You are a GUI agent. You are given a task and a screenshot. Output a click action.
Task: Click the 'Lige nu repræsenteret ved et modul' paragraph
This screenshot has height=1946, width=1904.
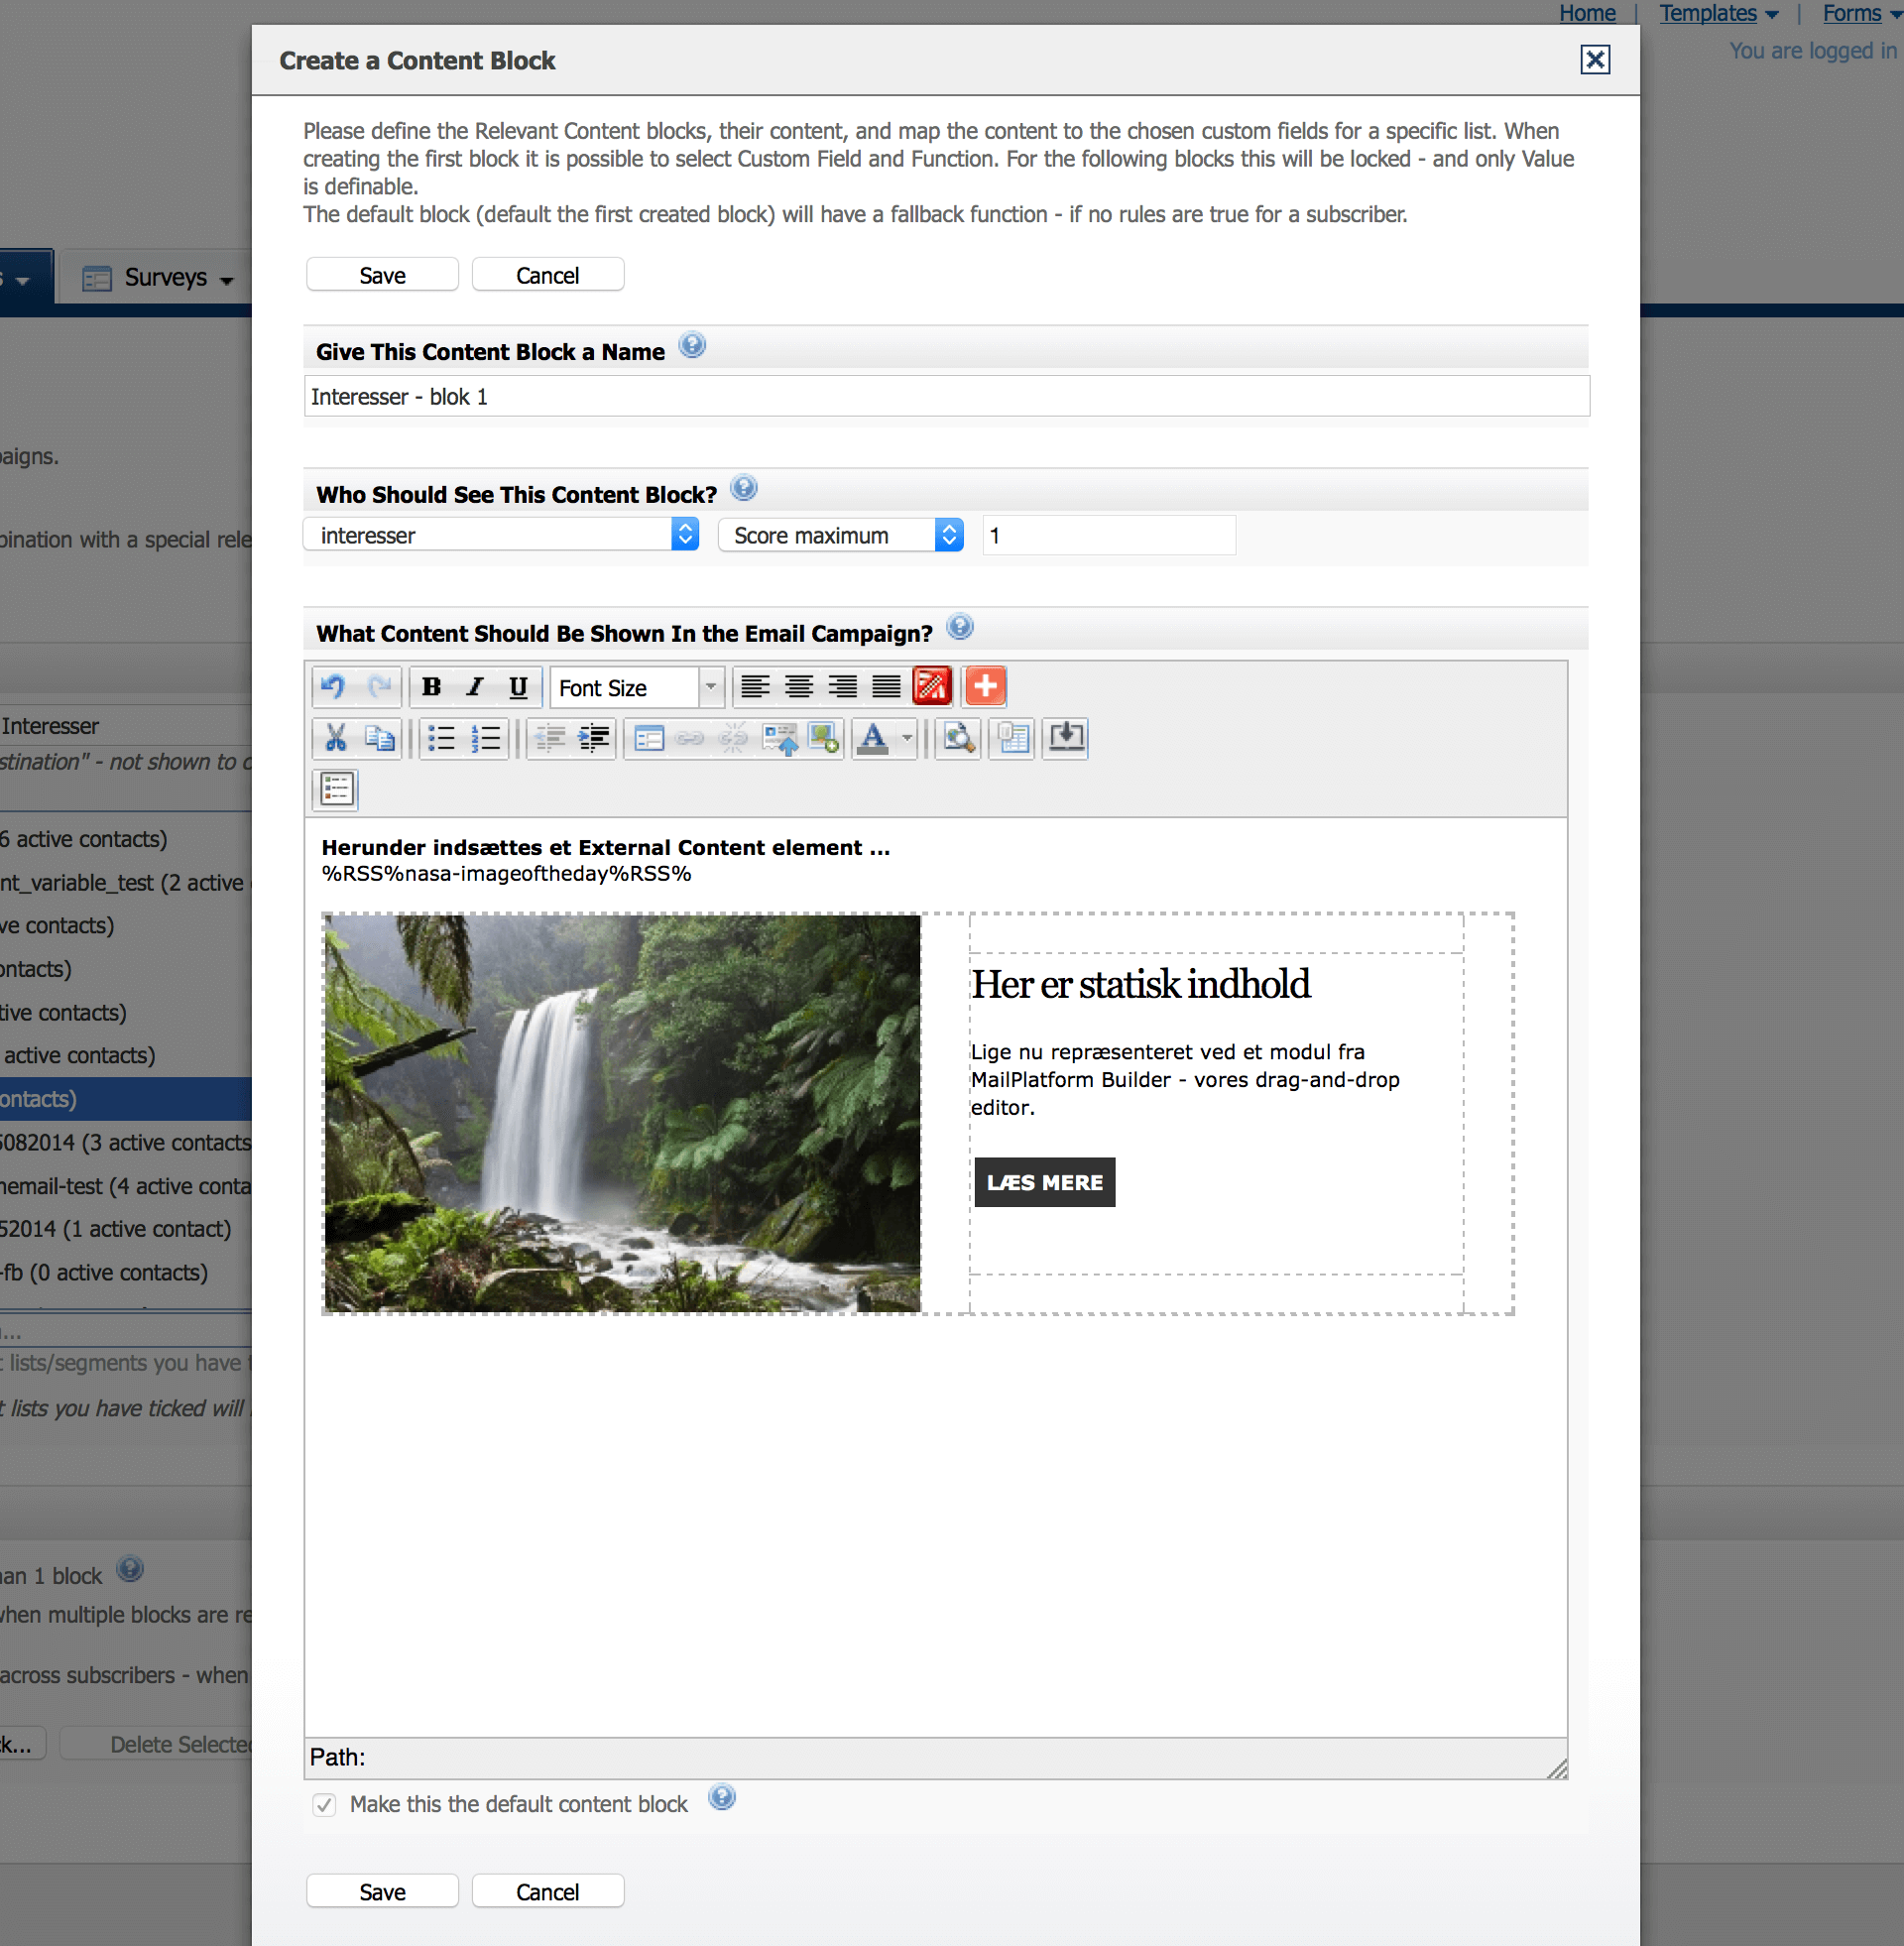point(1185,1079)
